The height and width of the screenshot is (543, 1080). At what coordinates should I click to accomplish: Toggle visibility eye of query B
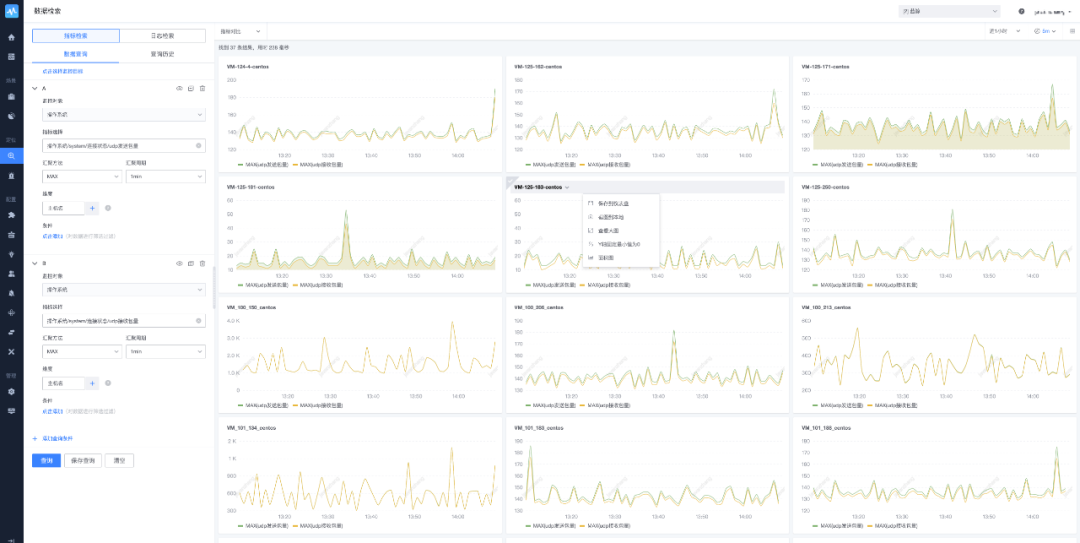click(x=179, y=263)
